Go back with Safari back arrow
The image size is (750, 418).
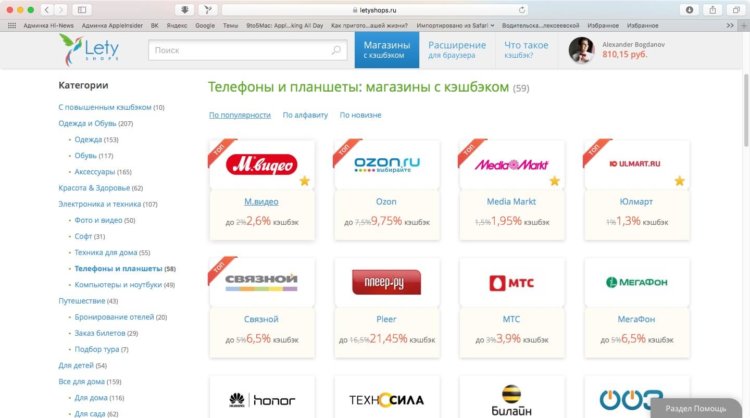coord(47,10)
